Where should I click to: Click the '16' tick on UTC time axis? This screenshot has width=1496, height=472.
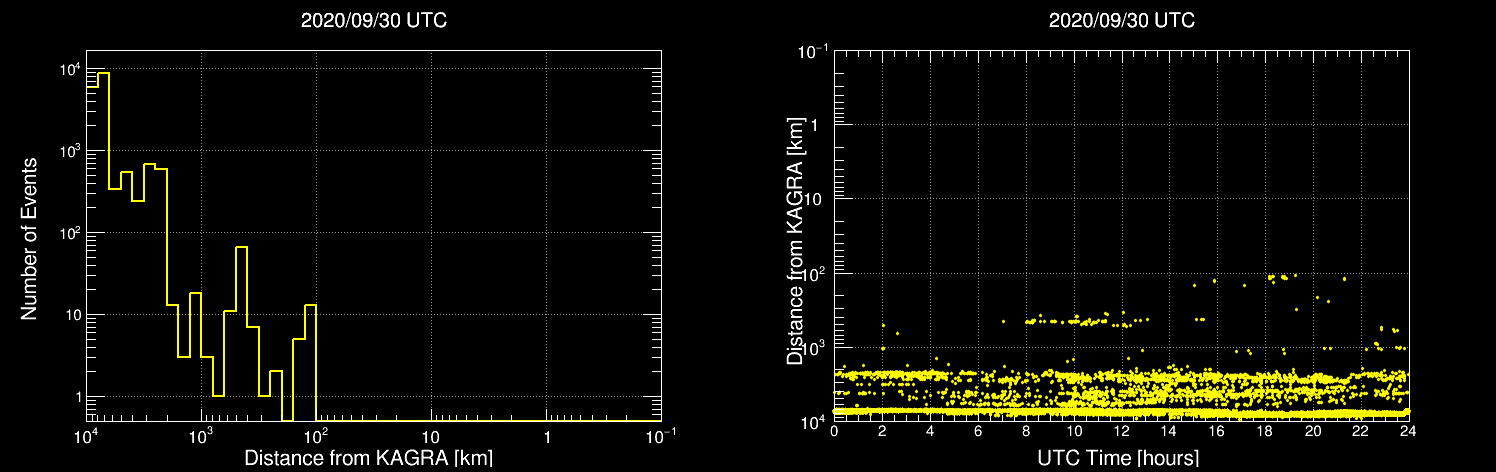point(1217,433)
